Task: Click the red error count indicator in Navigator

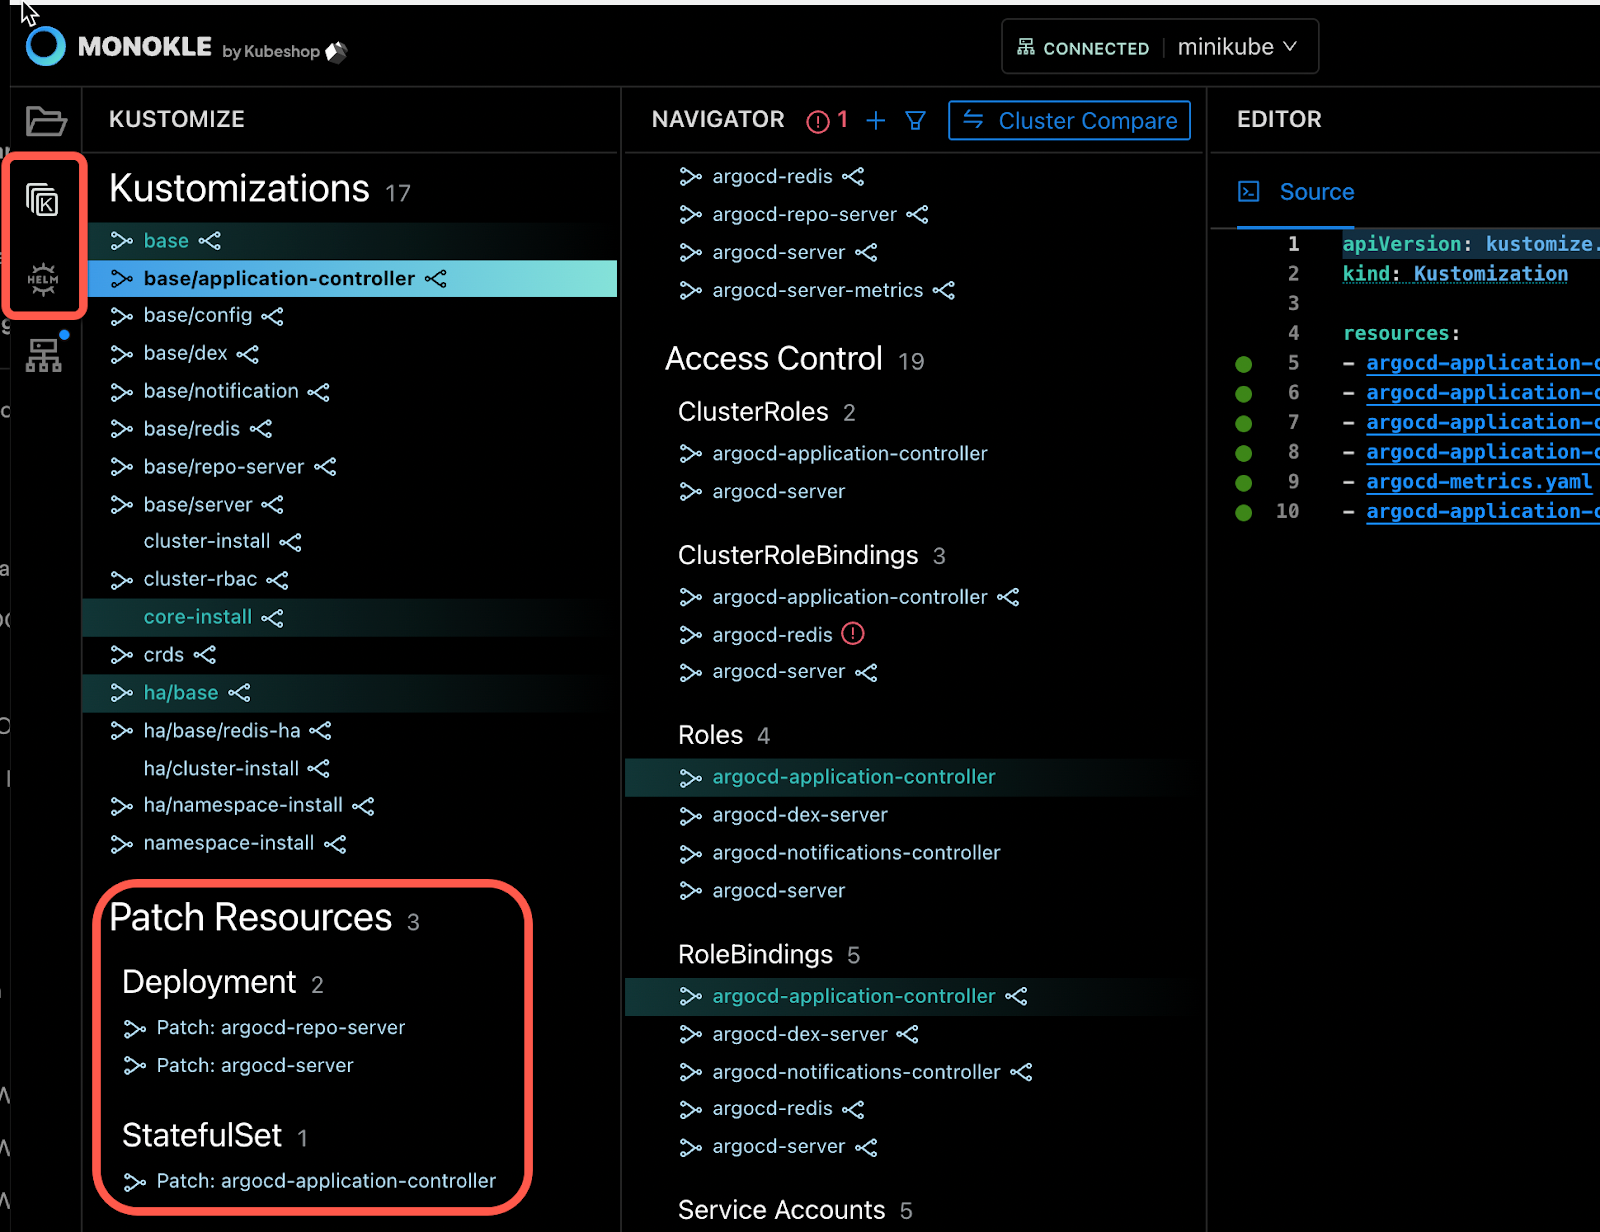Action: click(827, 121)
